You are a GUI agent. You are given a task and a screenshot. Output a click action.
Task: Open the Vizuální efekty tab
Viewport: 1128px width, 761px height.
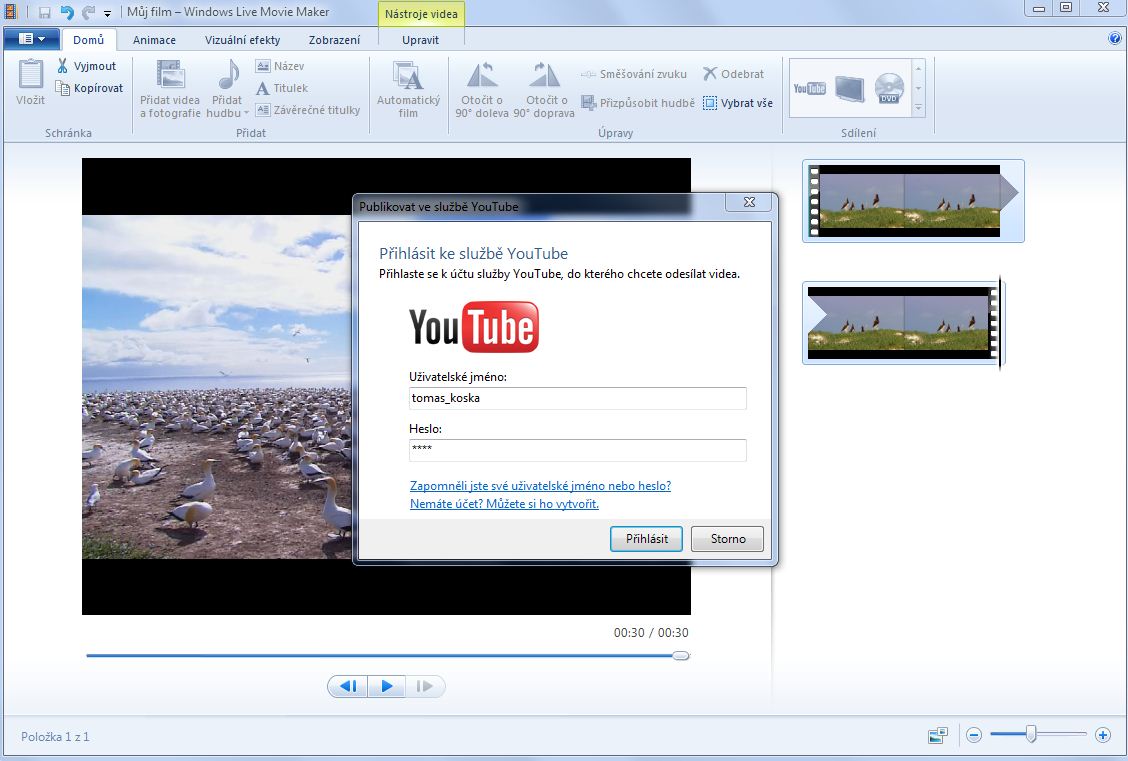(242, 40)
